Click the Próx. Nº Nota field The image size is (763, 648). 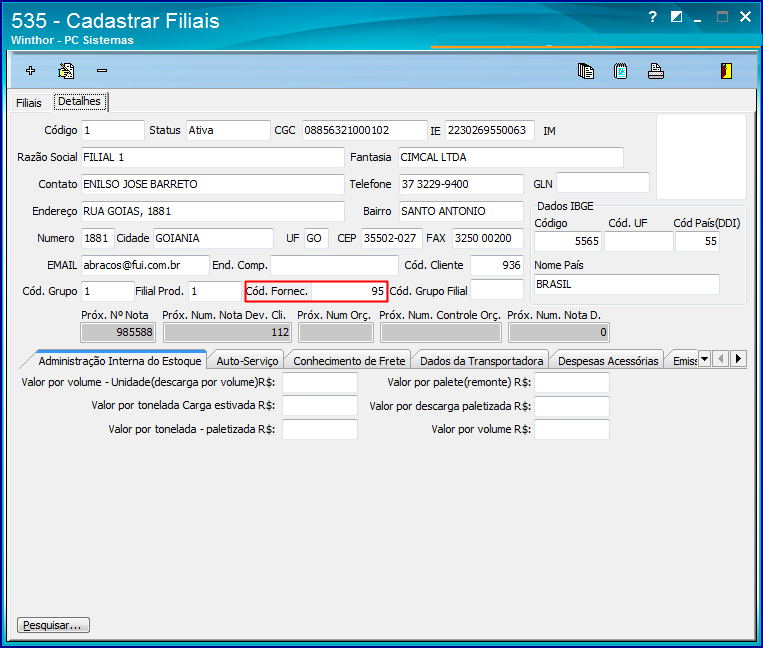point(118,333)
